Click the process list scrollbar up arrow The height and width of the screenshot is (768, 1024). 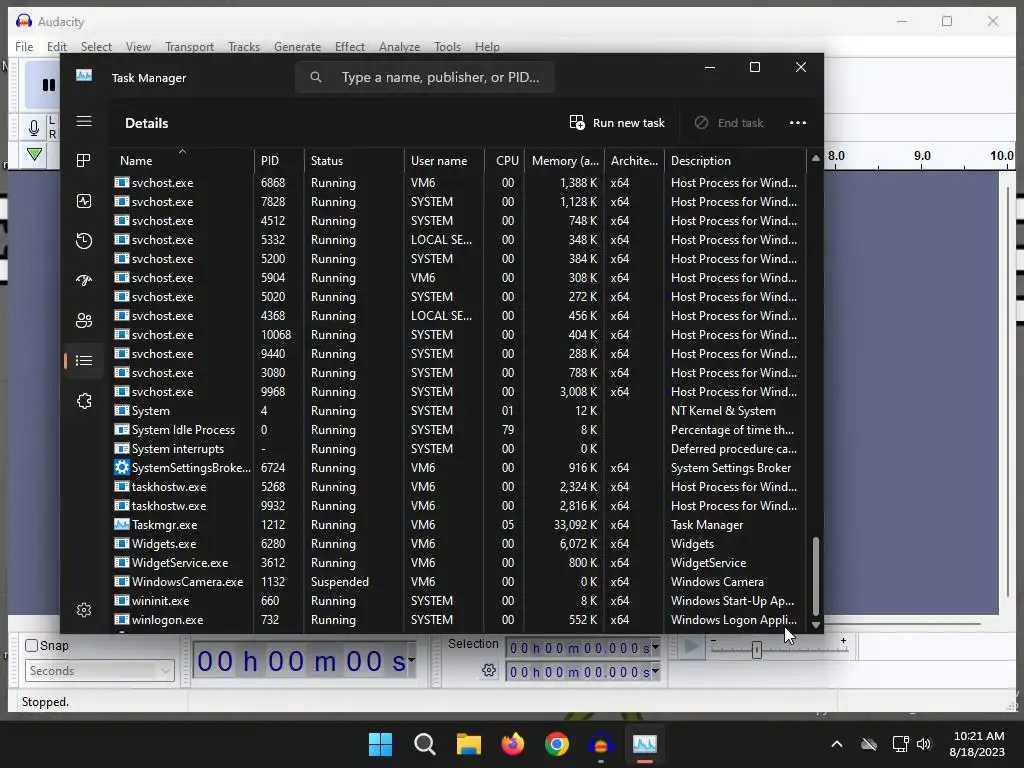[x=815, y=158]
